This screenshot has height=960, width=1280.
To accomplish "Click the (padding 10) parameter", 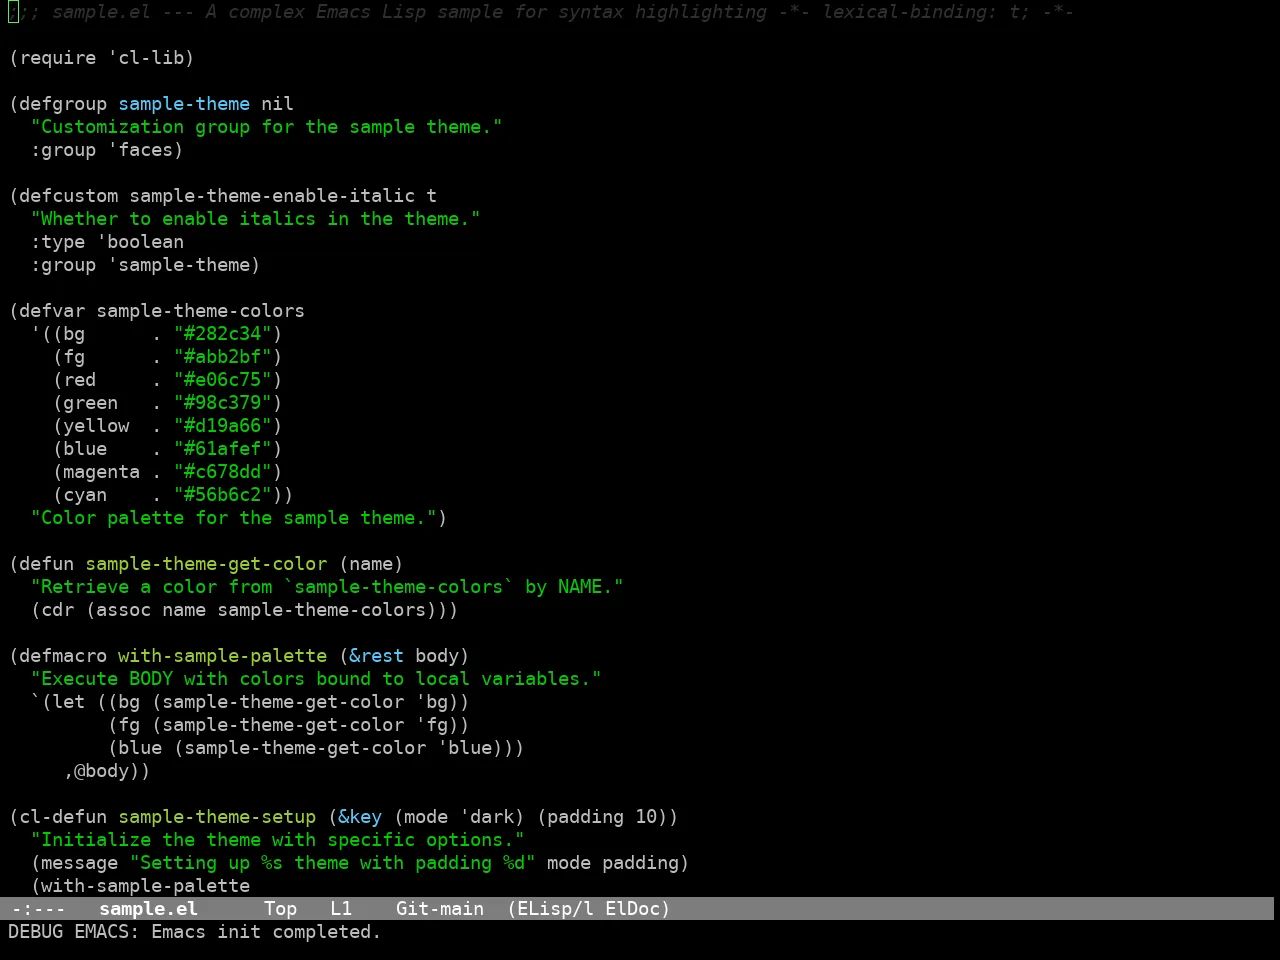I will [x=602, y=817].
